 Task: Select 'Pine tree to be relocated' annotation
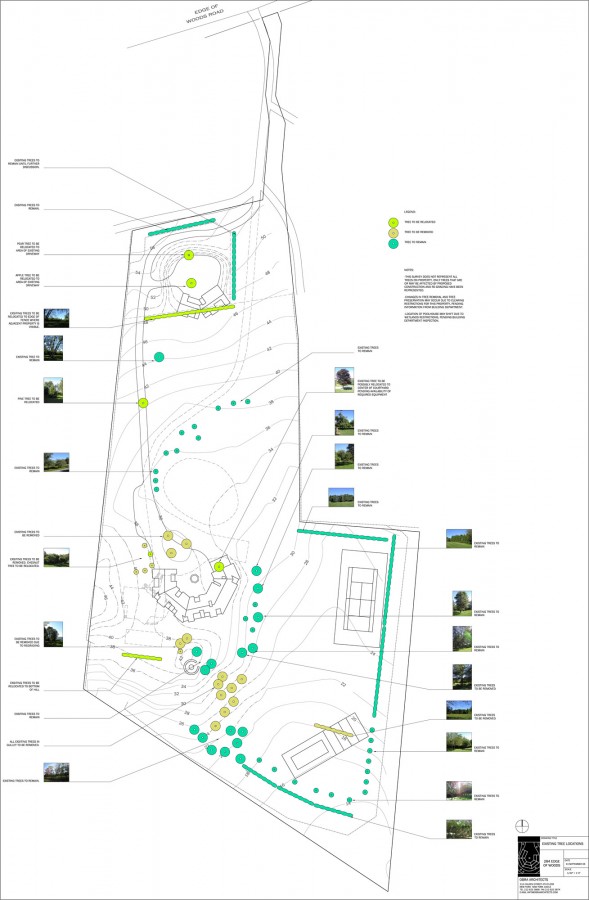click(28, 400)
